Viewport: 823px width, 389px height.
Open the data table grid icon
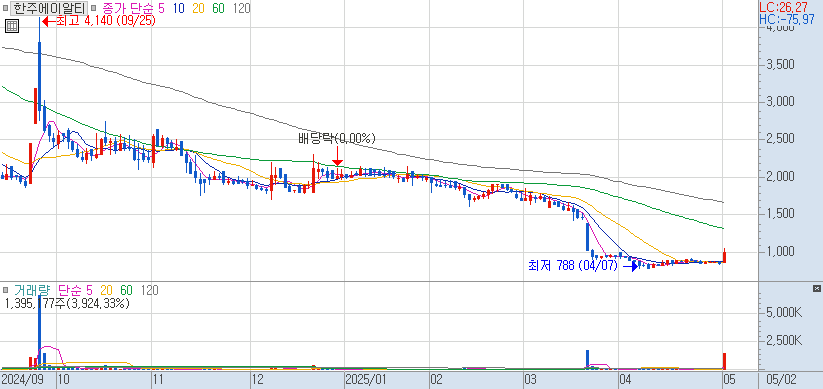click(x=12, y=26)
